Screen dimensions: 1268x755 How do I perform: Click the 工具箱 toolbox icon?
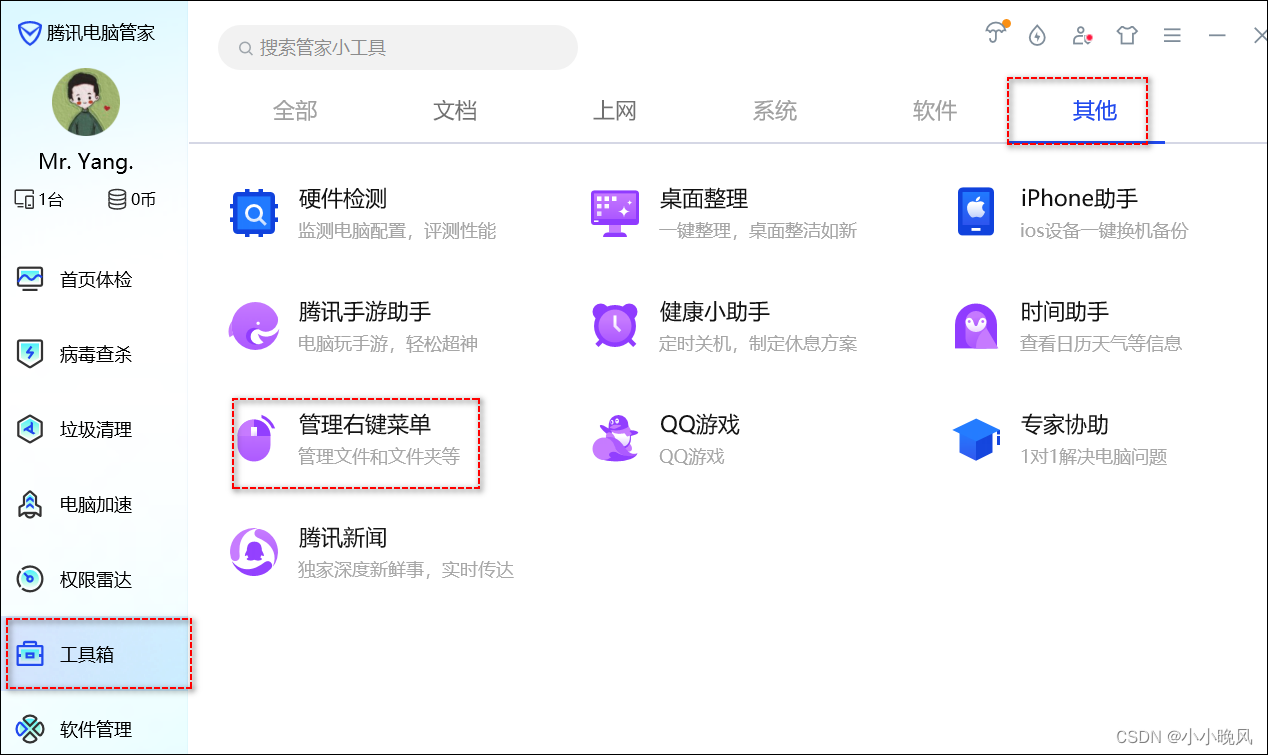30,654
